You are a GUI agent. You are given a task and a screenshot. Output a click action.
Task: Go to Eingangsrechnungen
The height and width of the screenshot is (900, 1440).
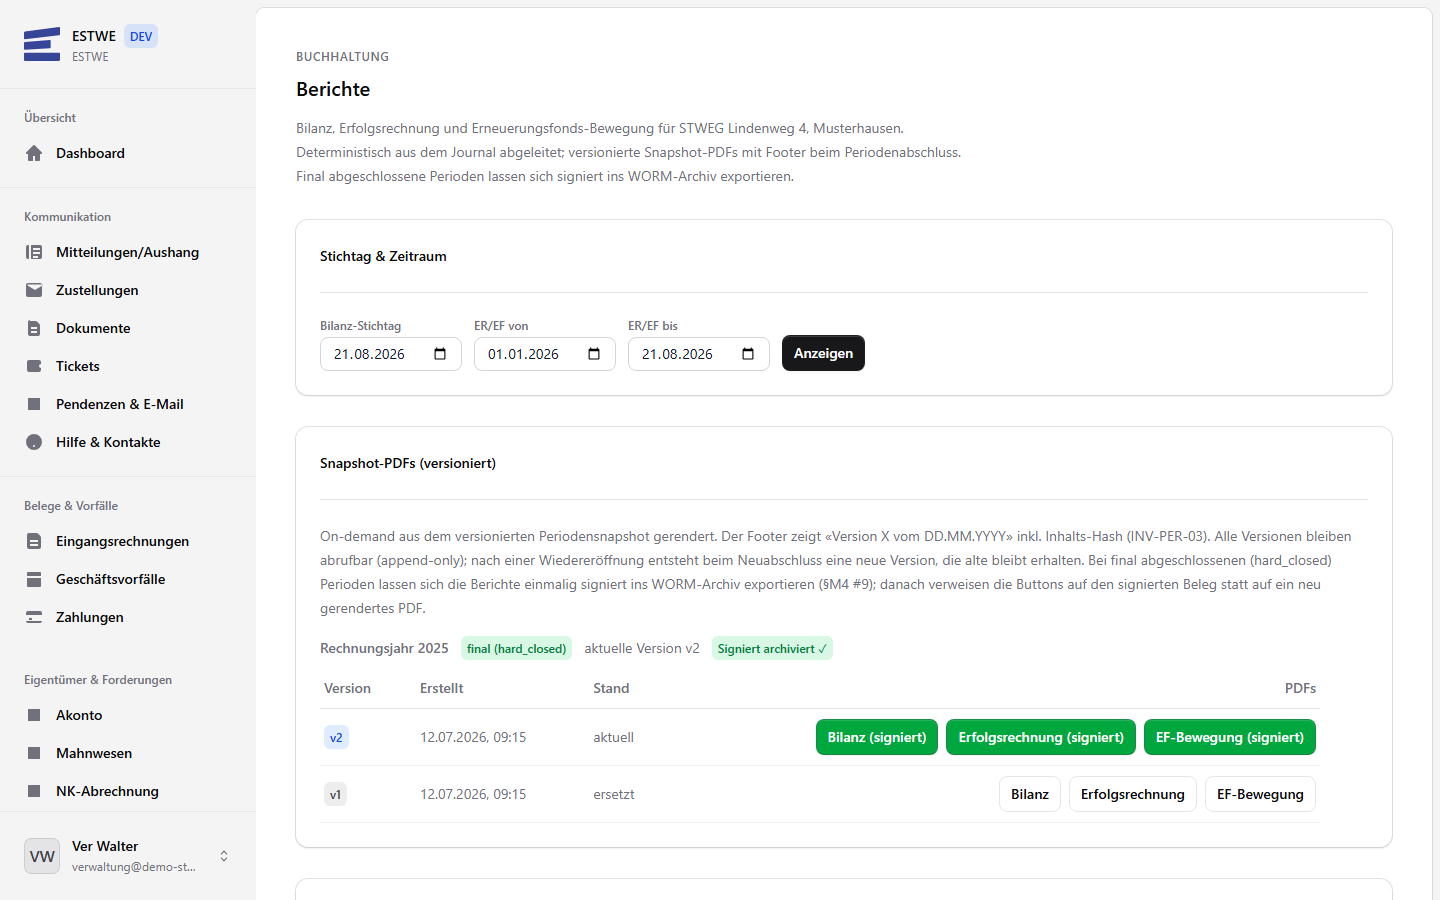(128, 541)
